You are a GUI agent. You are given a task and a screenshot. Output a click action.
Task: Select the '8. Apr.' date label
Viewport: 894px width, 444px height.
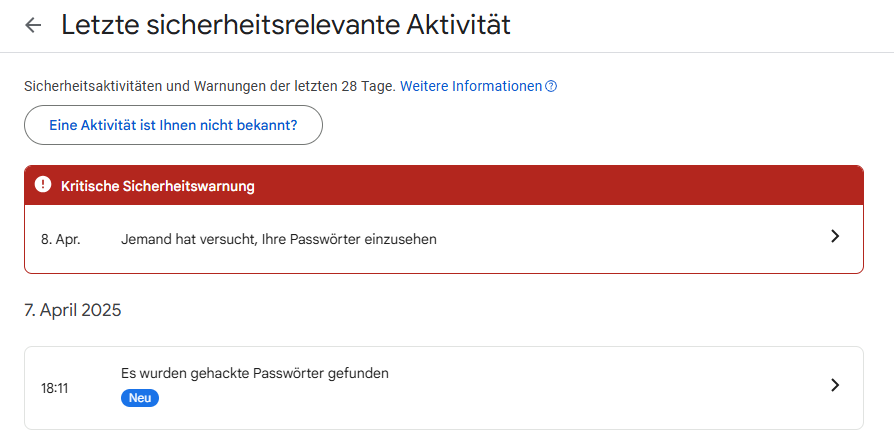pyautogui.click(x=60, y=240)
